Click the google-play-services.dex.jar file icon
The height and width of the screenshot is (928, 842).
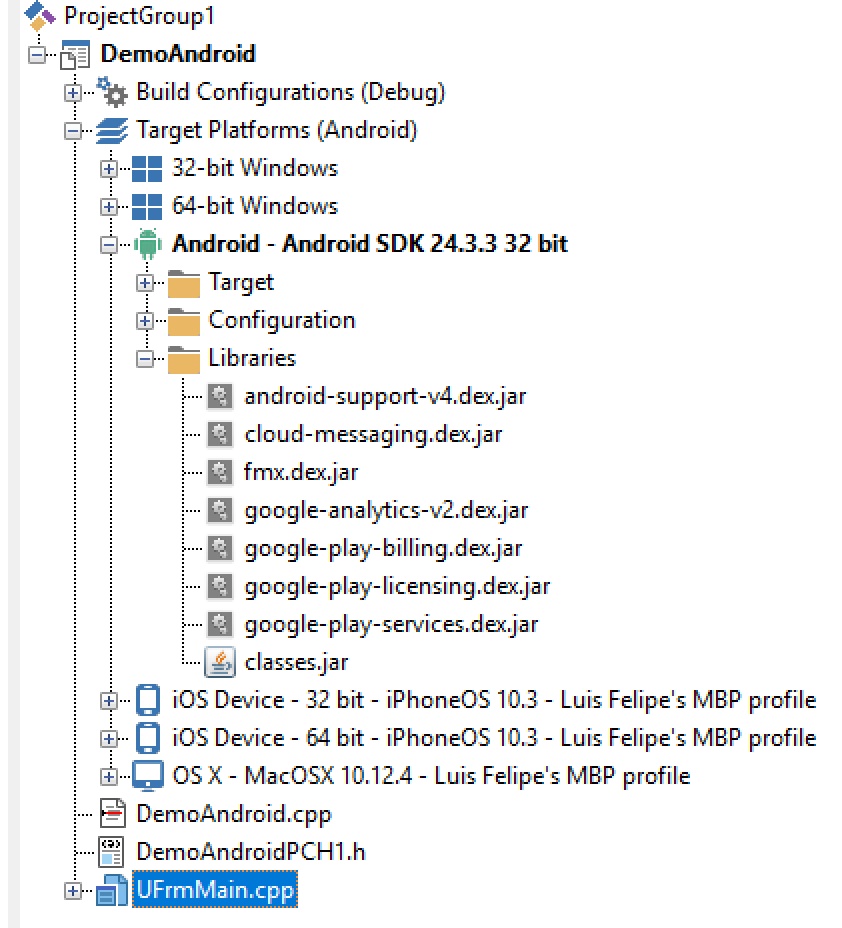[220, 624]
